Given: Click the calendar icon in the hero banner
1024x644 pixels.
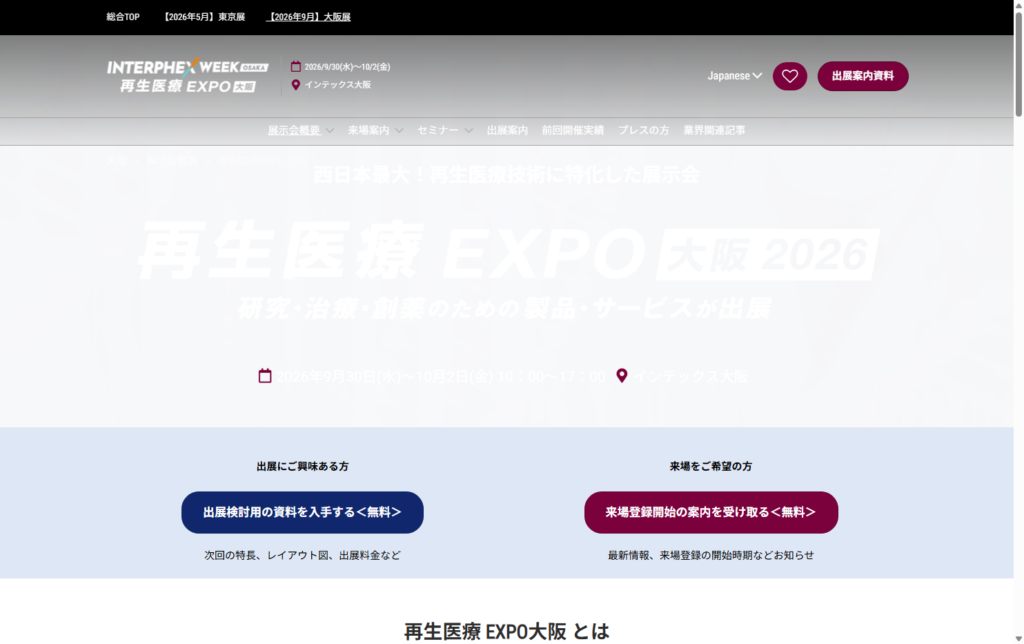Looking at the screenshot, I should tap(265, 376).
